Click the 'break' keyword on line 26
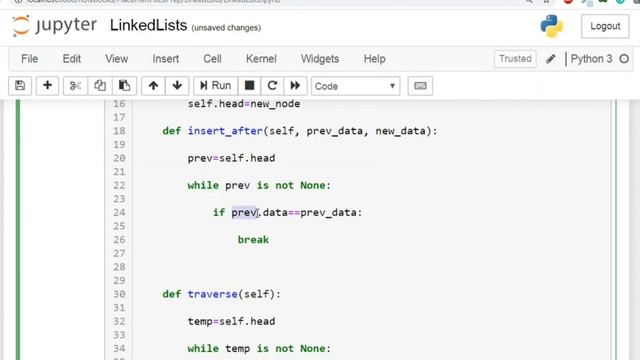 click(253, 240)
